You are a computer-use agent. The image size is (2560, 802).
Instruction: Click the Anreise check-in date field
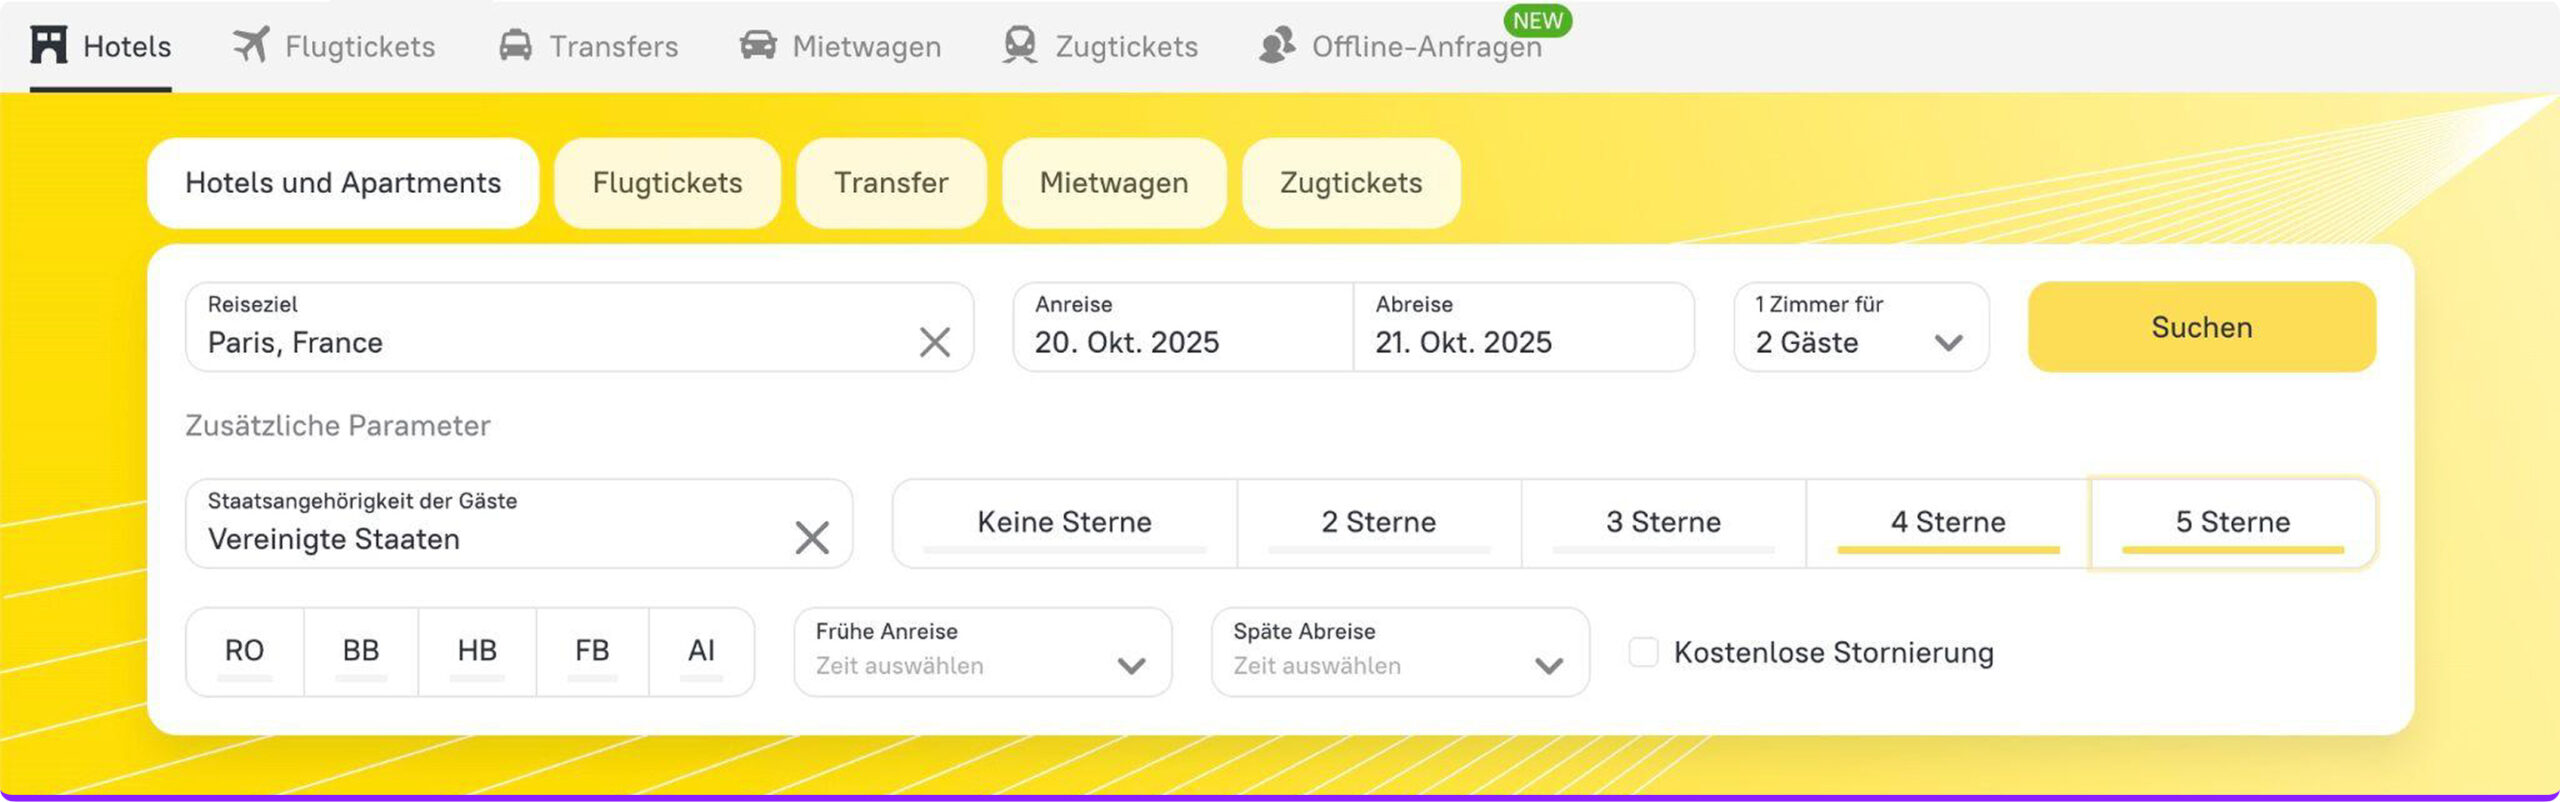(1182, 327)
